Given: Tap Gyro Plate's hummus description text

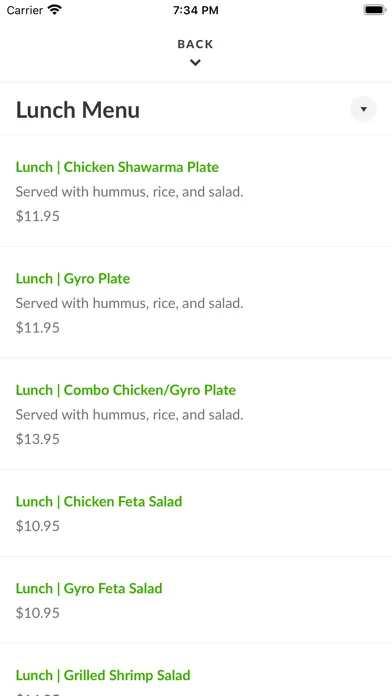Looking at the screenshot, I should [x=130, y=303].
